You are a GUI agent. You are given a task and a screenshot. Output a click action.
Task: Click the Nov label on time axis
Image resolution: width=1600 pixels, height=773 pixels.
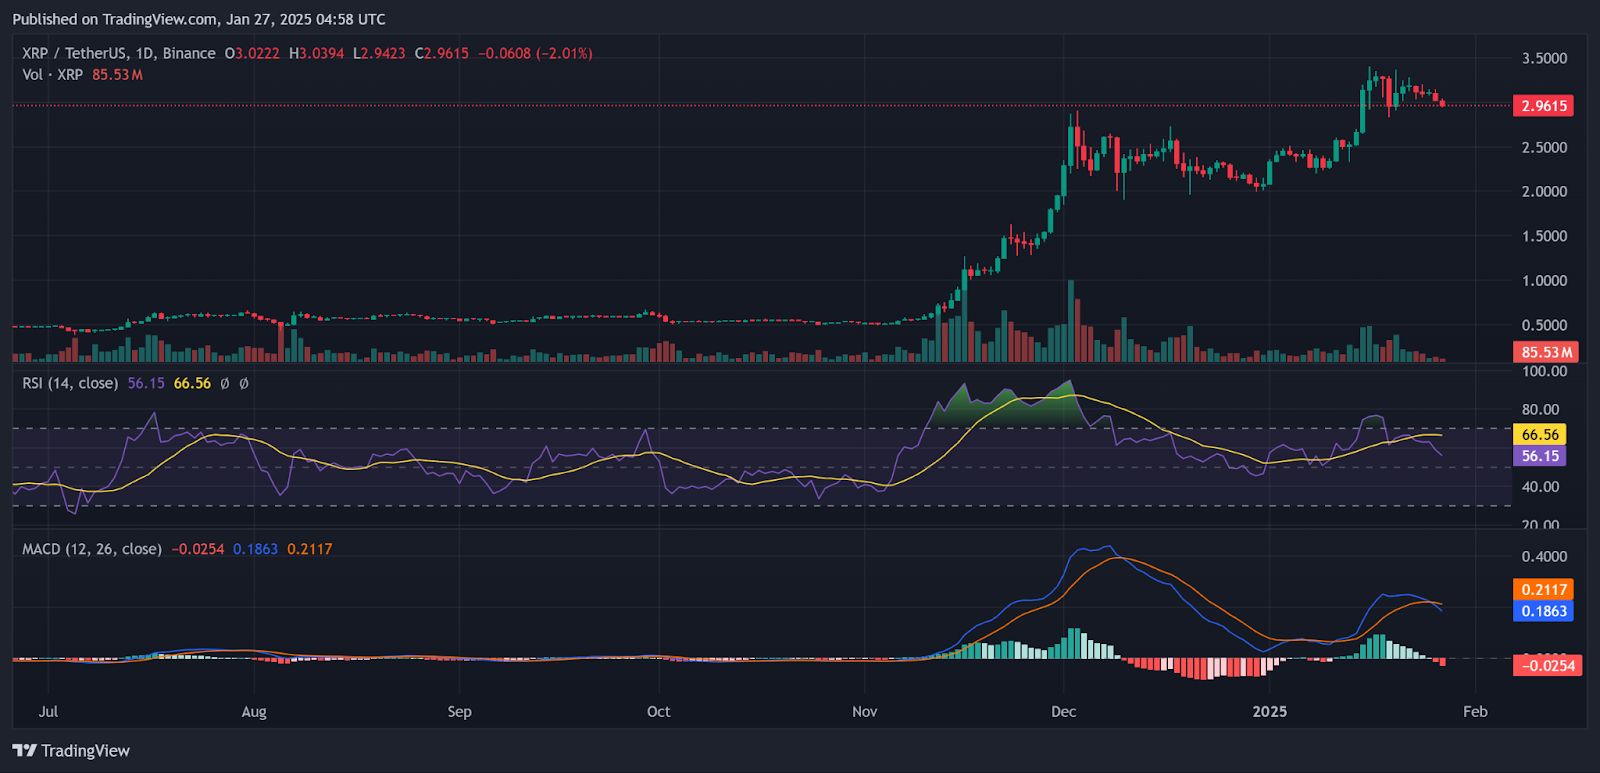(x=864, y=711)
